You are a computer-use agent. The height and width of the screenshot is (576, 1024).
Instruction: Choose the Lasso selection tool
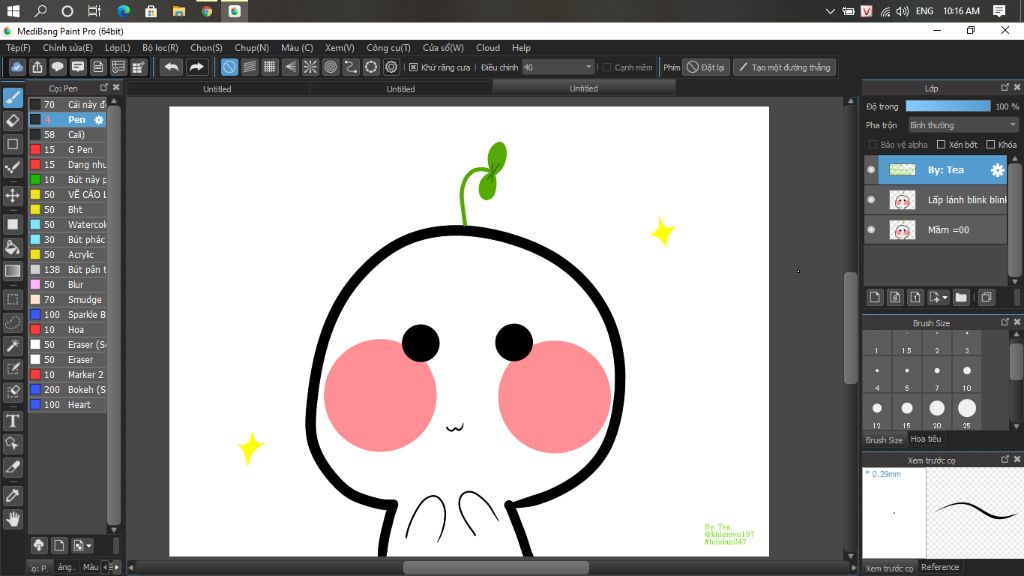coord(12,323)
